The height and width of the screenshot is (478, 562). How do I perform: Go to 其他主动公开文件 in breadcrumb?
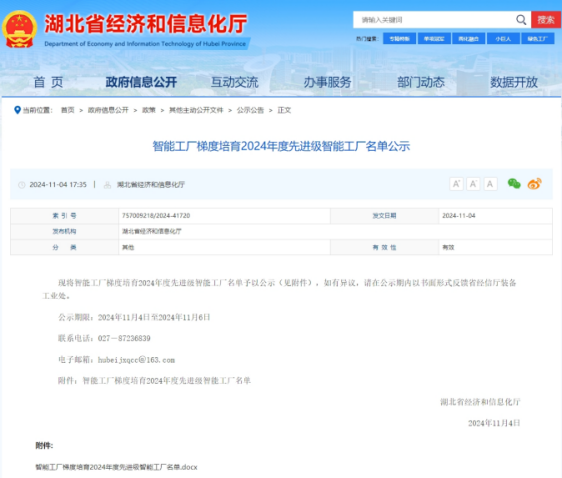[x=196, y=110]
